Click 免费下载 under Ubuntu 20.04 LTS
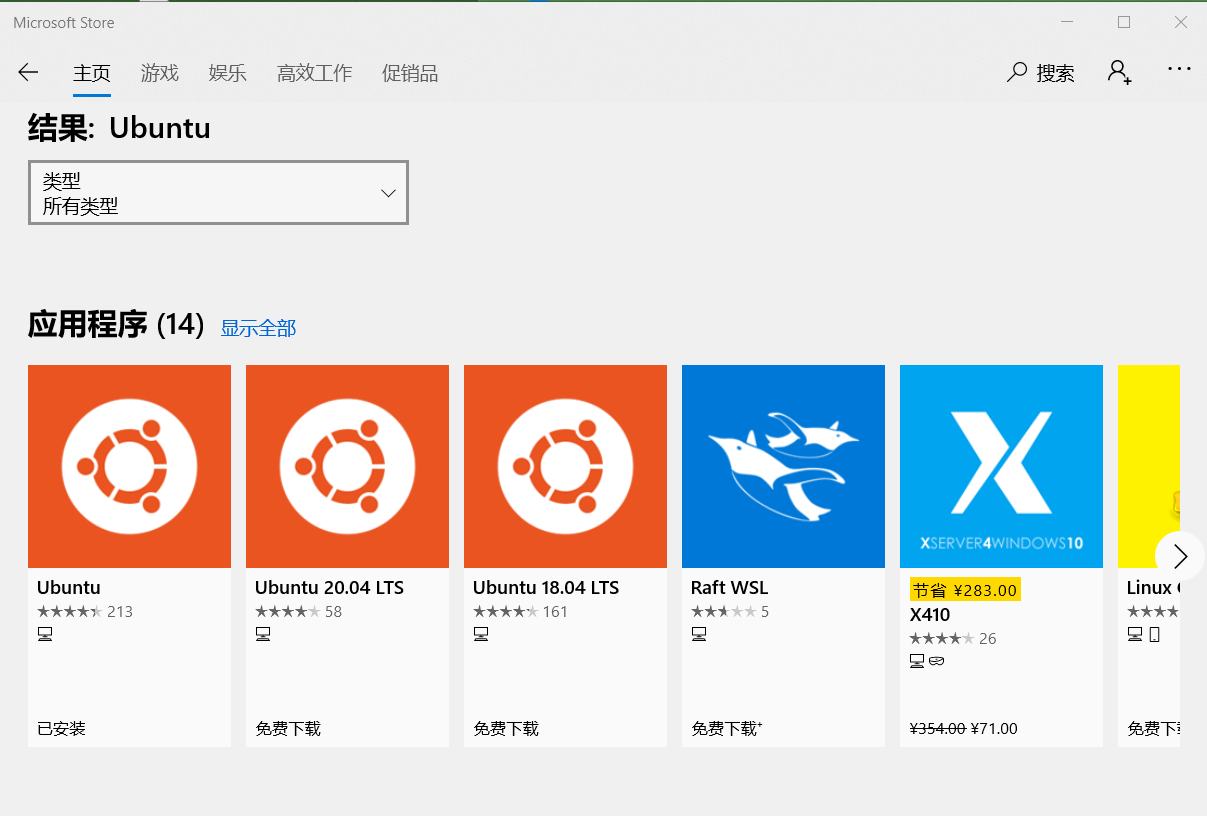 pos(288,729)
